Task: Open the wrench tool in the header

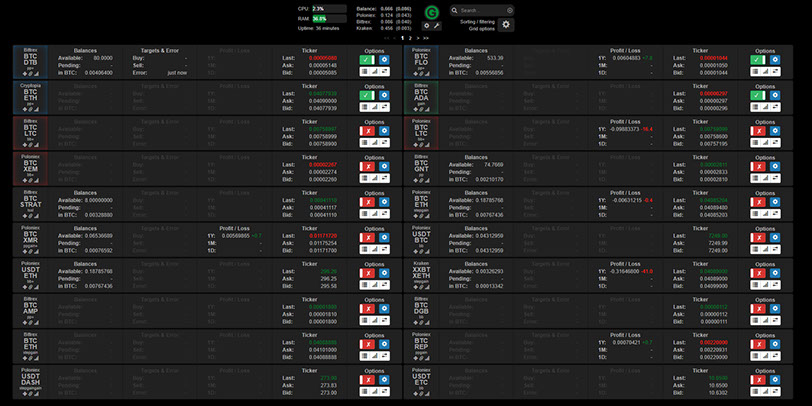Action: pos(437,26)
